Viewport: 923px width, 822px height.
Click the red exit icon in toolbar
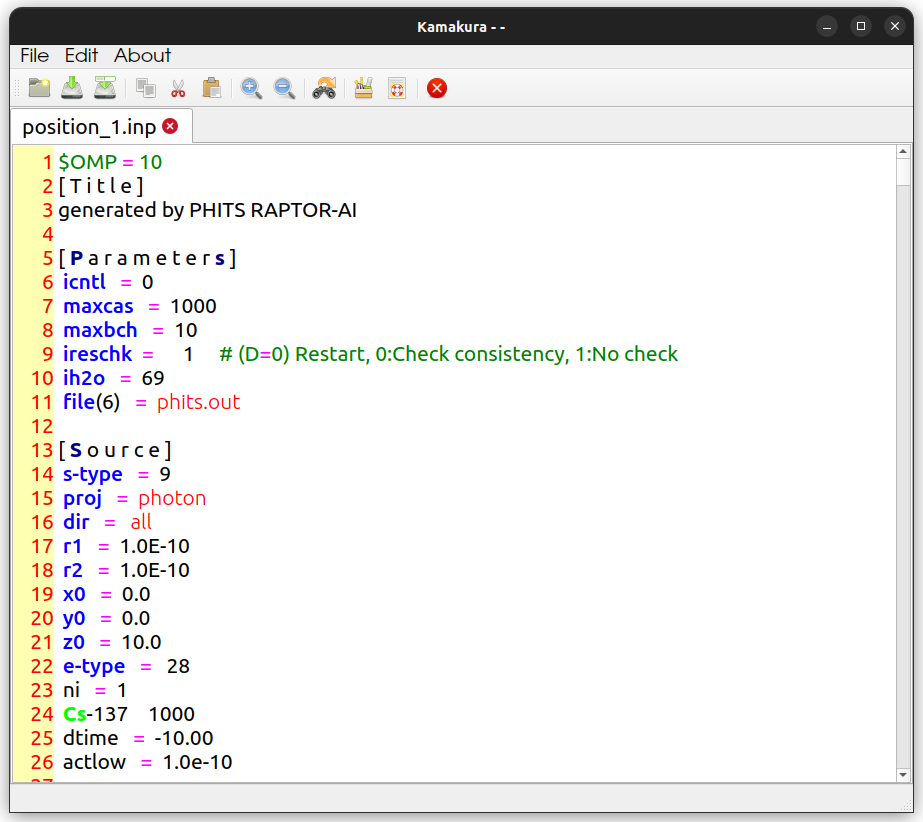click(x=436, y=88)
